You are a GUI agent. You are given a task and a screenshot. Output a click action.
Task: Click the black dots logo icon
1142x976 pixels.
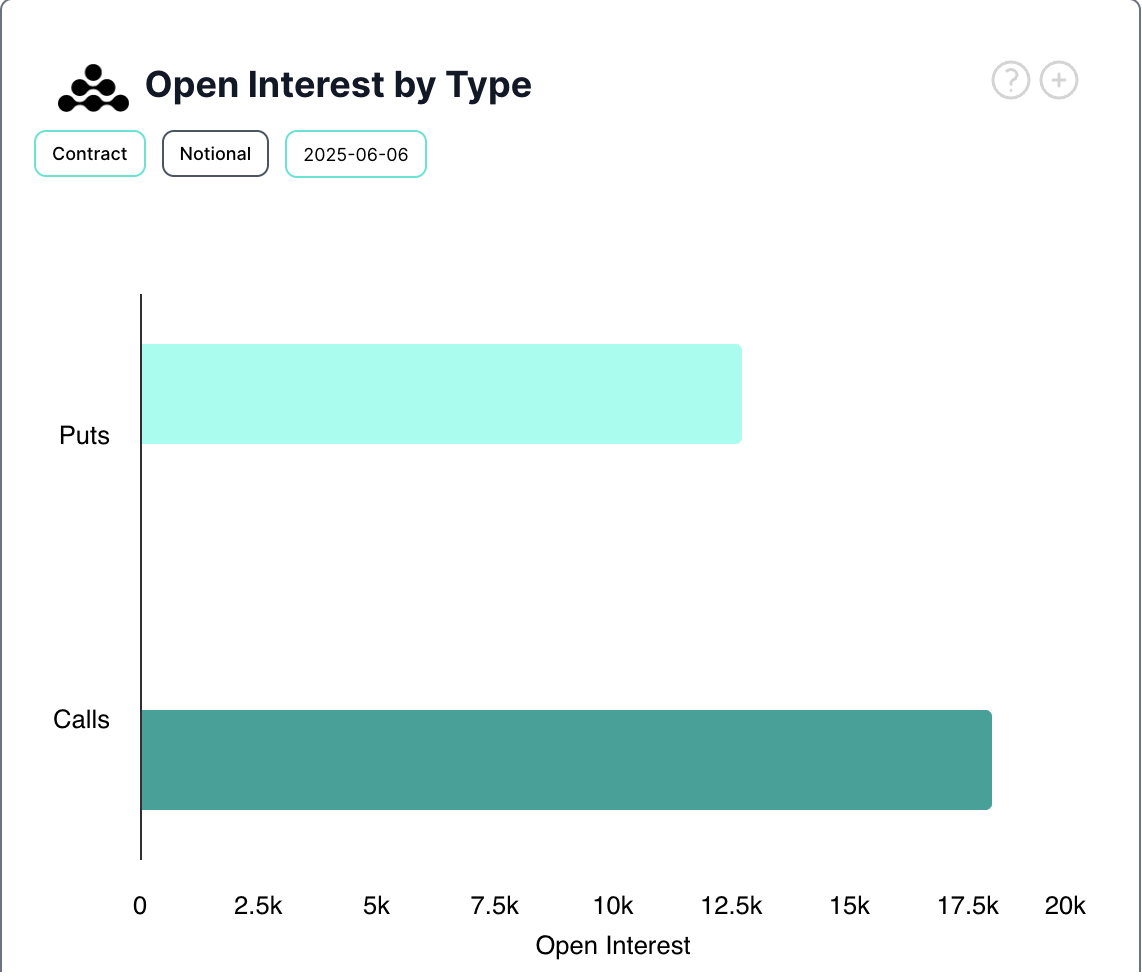point(93,88)
